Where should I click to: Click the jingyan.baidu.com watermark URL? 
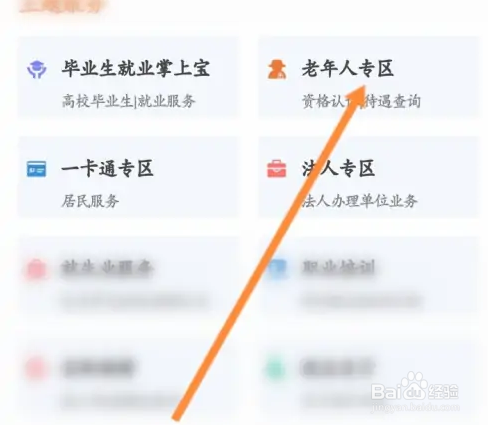415,407
